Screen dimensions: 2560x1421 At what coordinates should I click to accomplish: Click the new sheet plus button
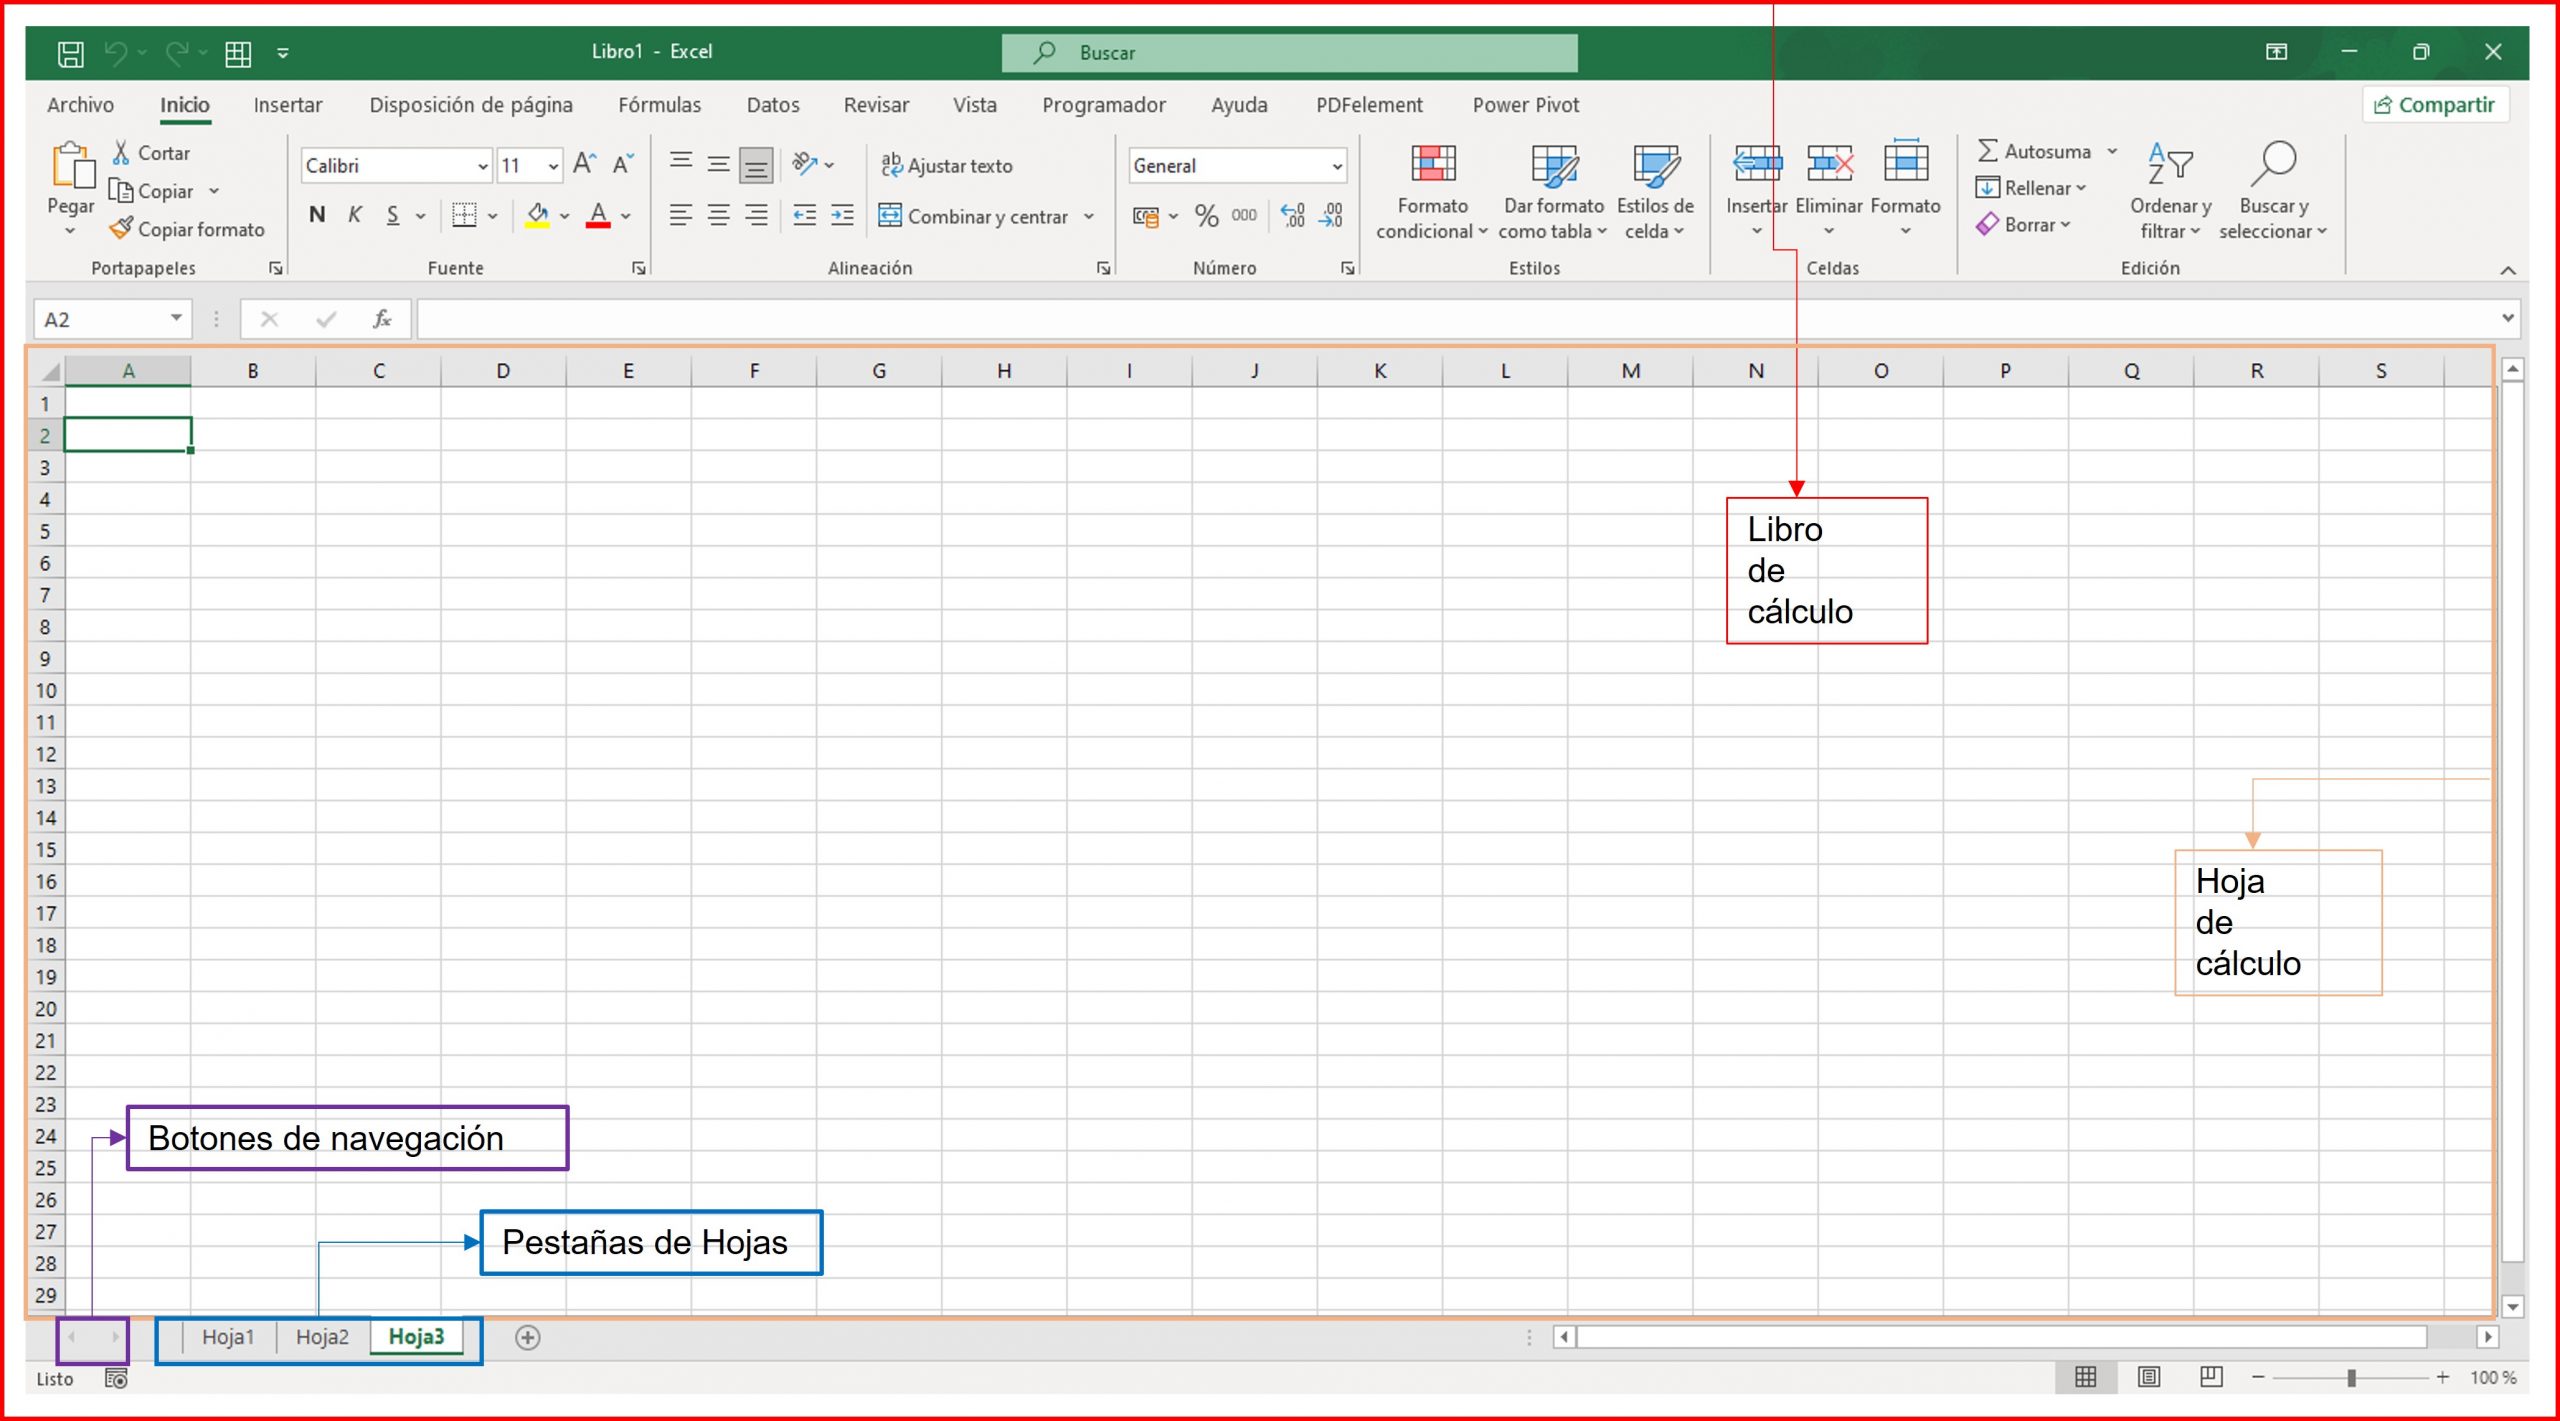coord(527,1337)
